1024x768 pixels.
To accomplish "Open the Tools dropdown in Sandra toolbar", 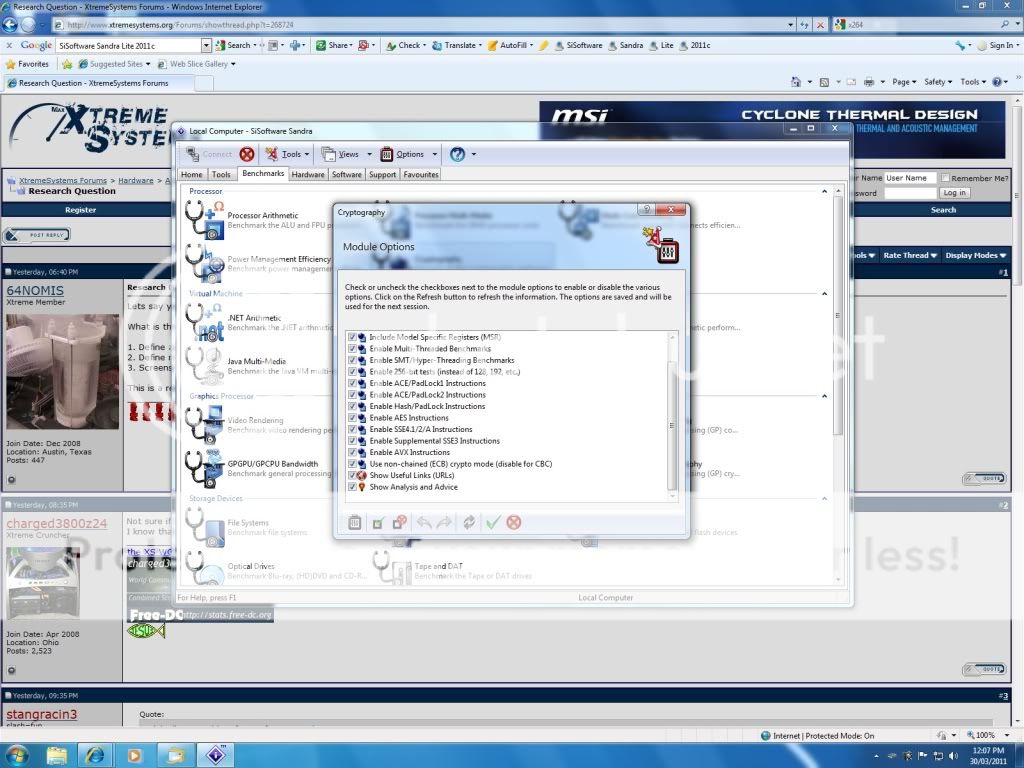I will (289, 154).
